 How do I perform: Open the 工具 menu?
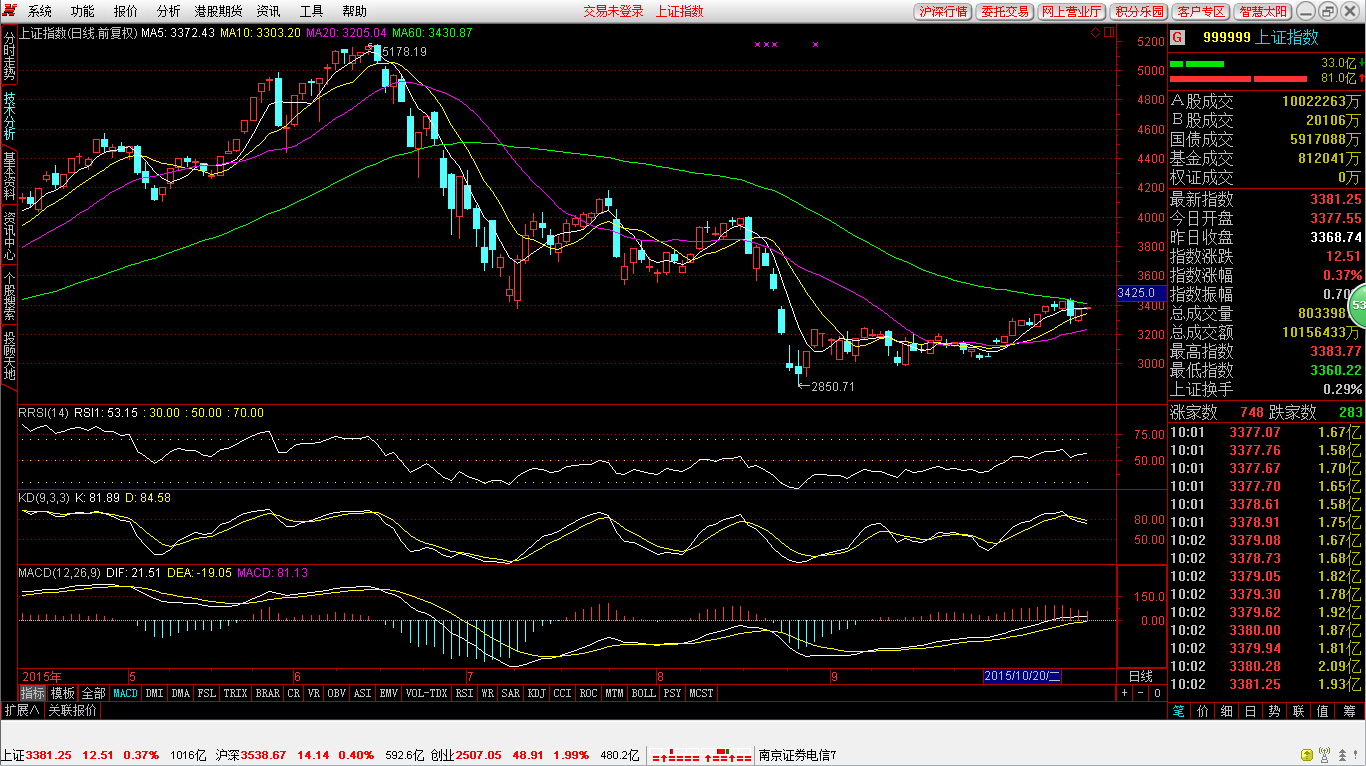point(311,11)
